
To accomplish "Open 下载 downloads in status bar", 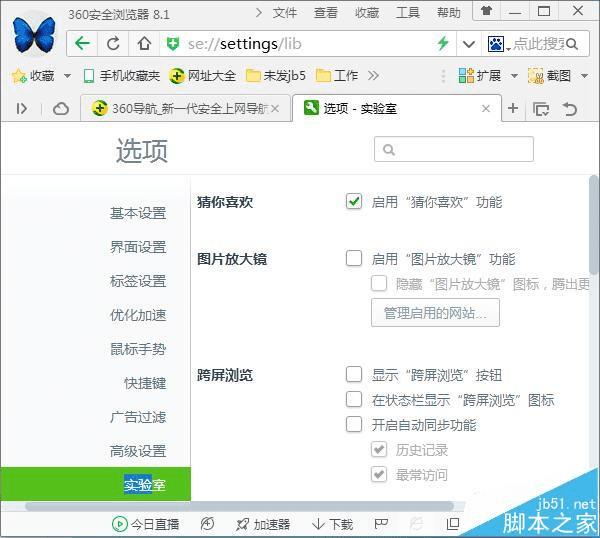I will pos(332,524).
